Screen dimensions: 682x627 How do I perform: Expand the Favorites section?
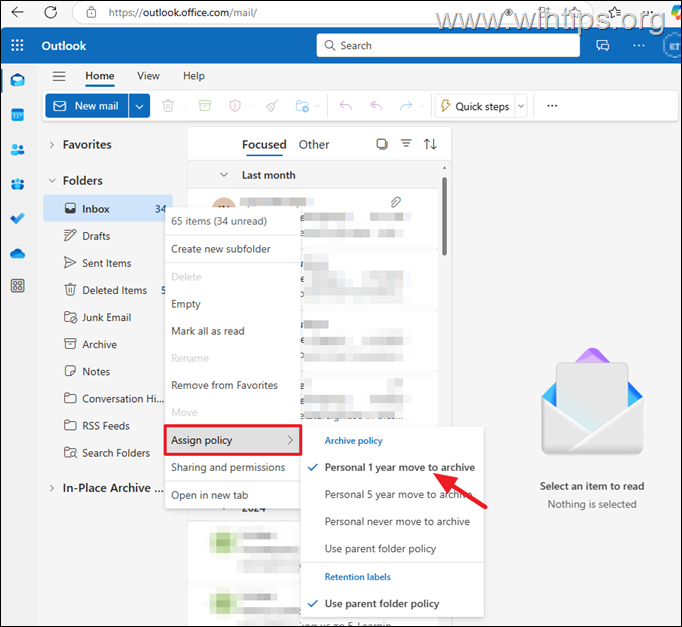point(52,145)
